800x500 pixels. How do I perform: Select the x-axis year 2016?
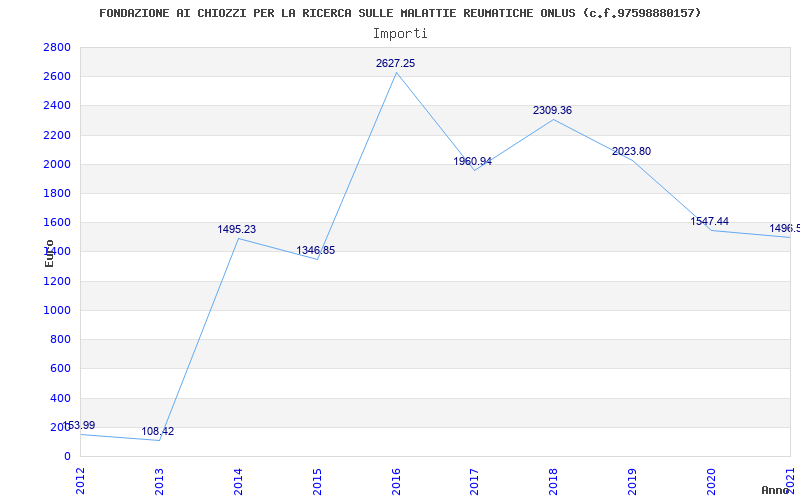396,481
